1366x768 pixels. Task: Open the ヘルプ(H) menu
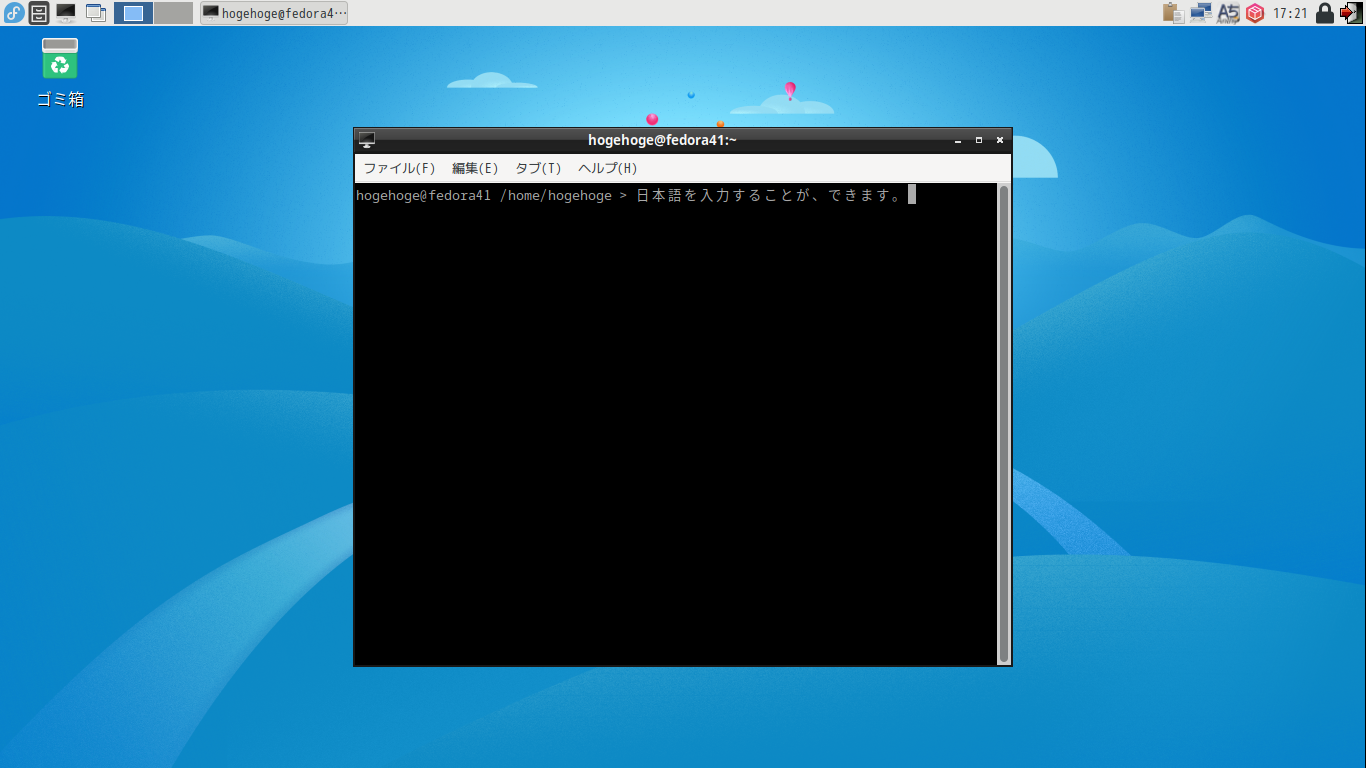606,168
